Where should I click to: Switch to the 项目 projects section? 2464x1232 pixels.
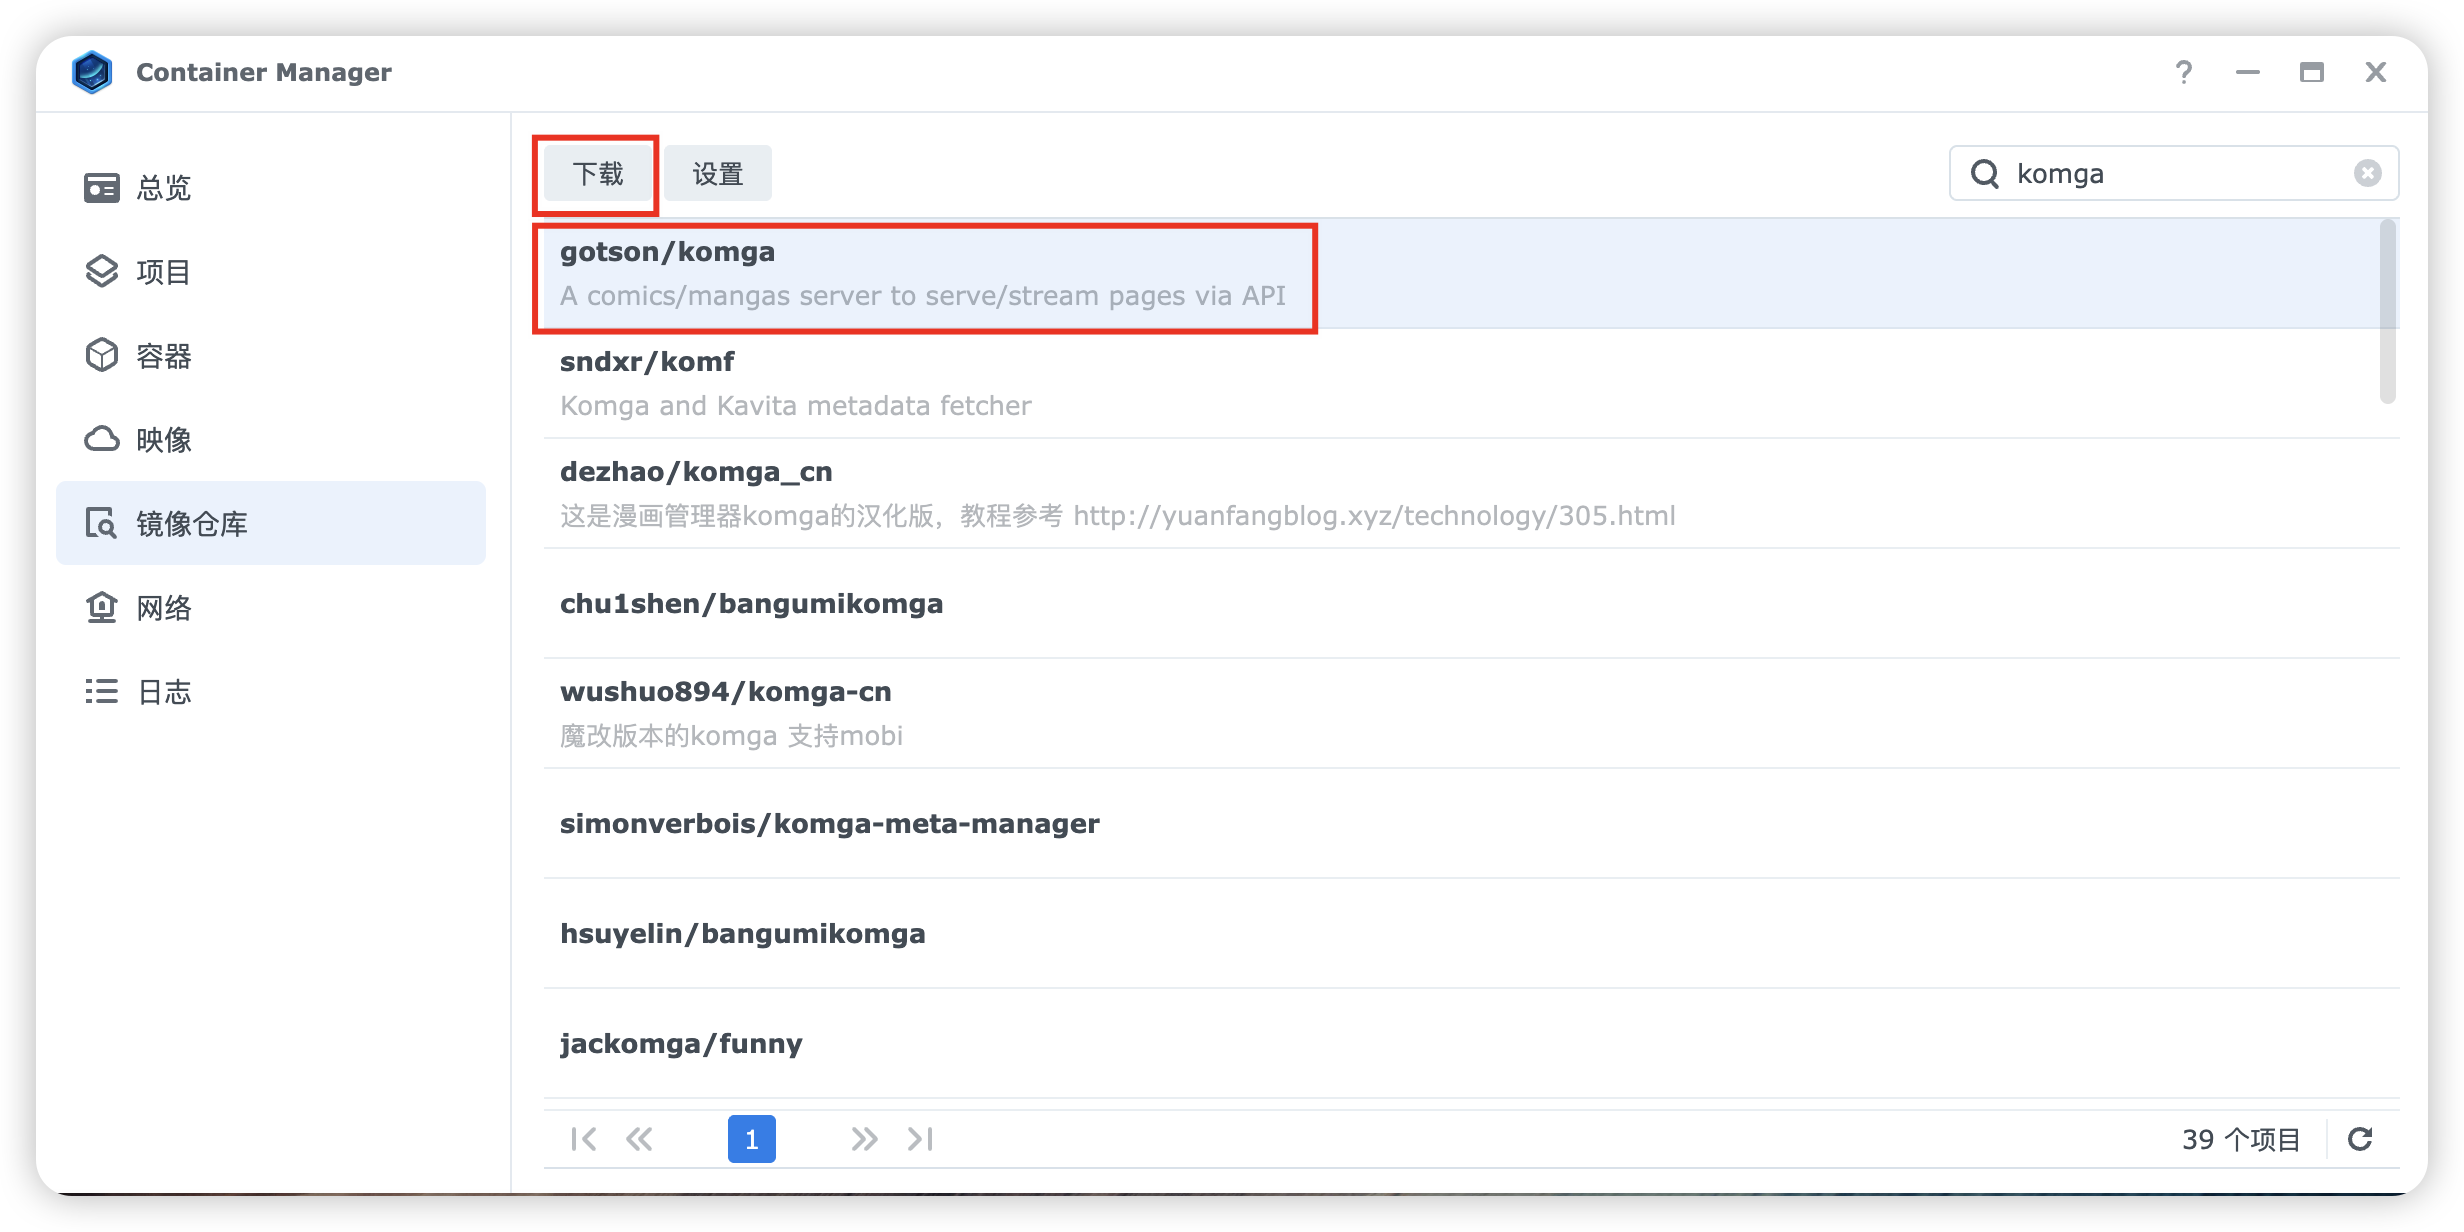(x=164, y=272)
